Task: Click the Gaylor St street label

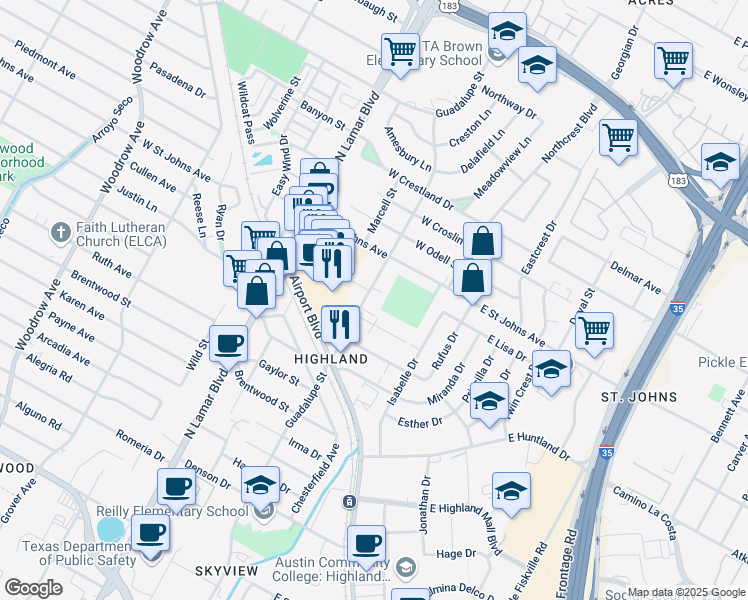Action: pos(279,372)
